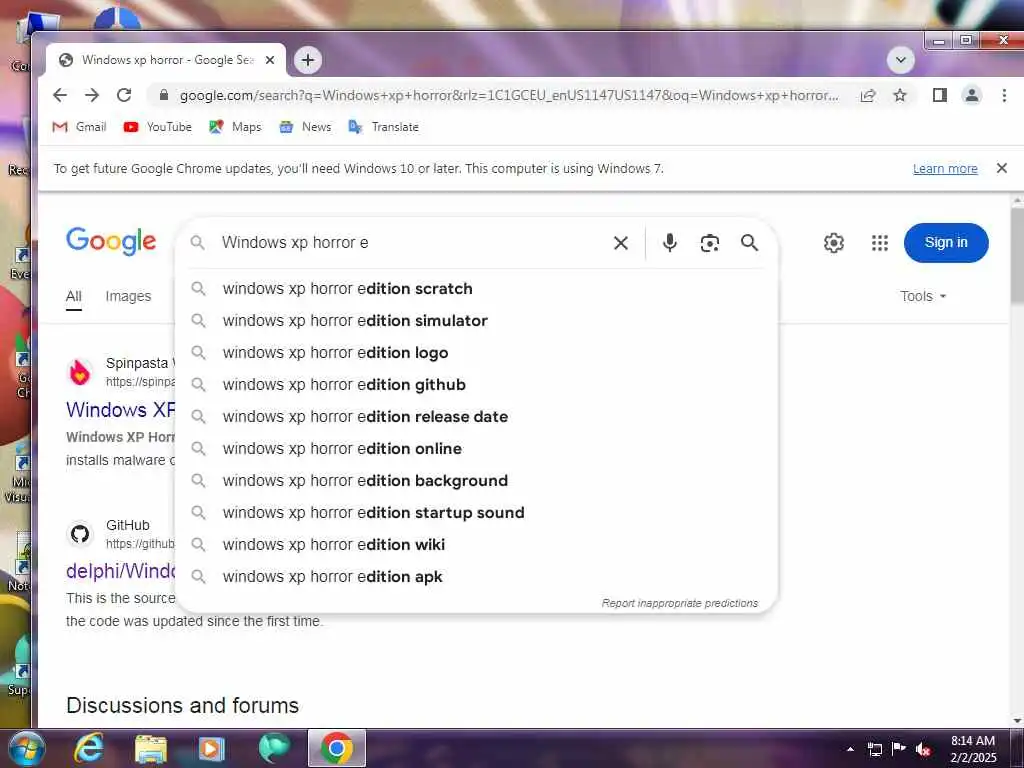This screenshot has width=1024, height=768.
Task: Bookmark this page with the star icon
Action: (900, 95)
